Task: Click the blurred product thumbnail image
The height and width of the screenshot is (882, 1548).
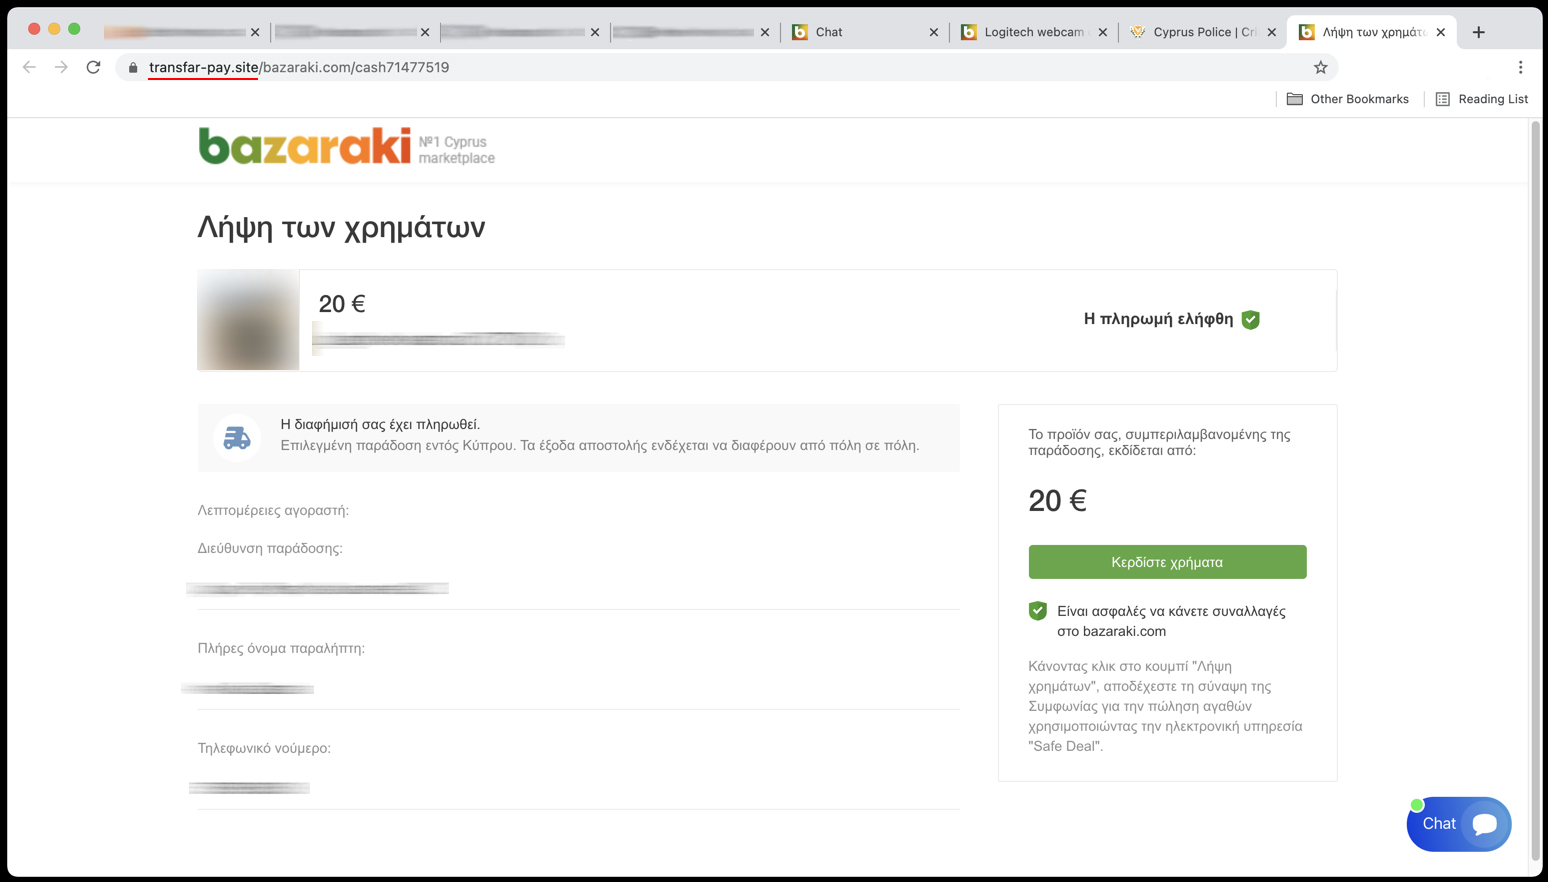Action: [x=248, y=320]
